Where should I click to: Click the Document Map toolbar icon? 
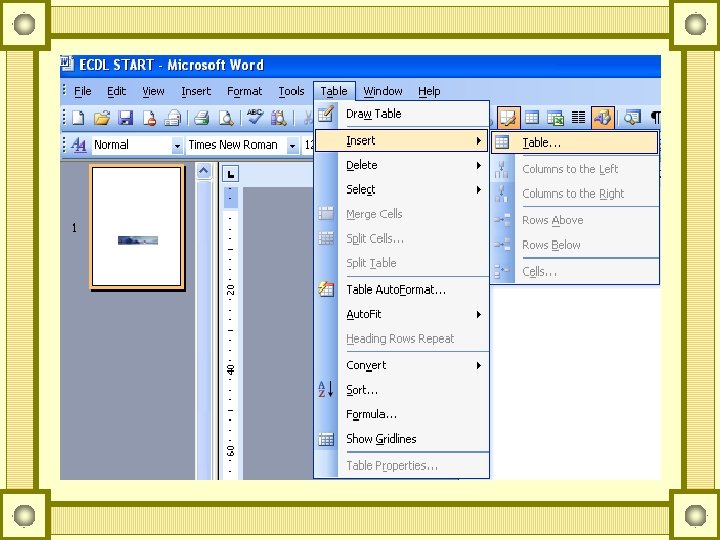[x=632, y=118]
